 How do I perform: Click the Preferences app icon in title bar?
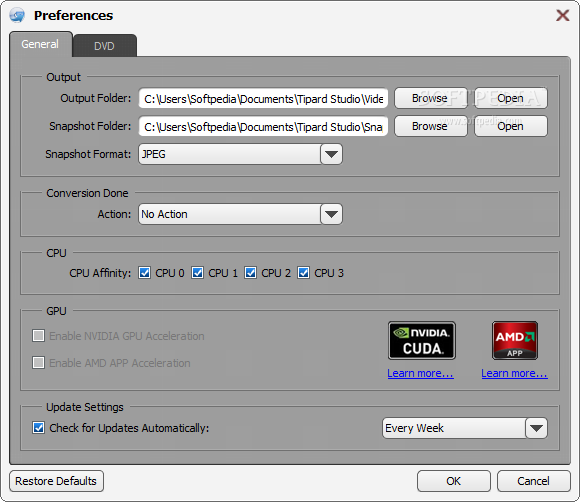(17, 16)
